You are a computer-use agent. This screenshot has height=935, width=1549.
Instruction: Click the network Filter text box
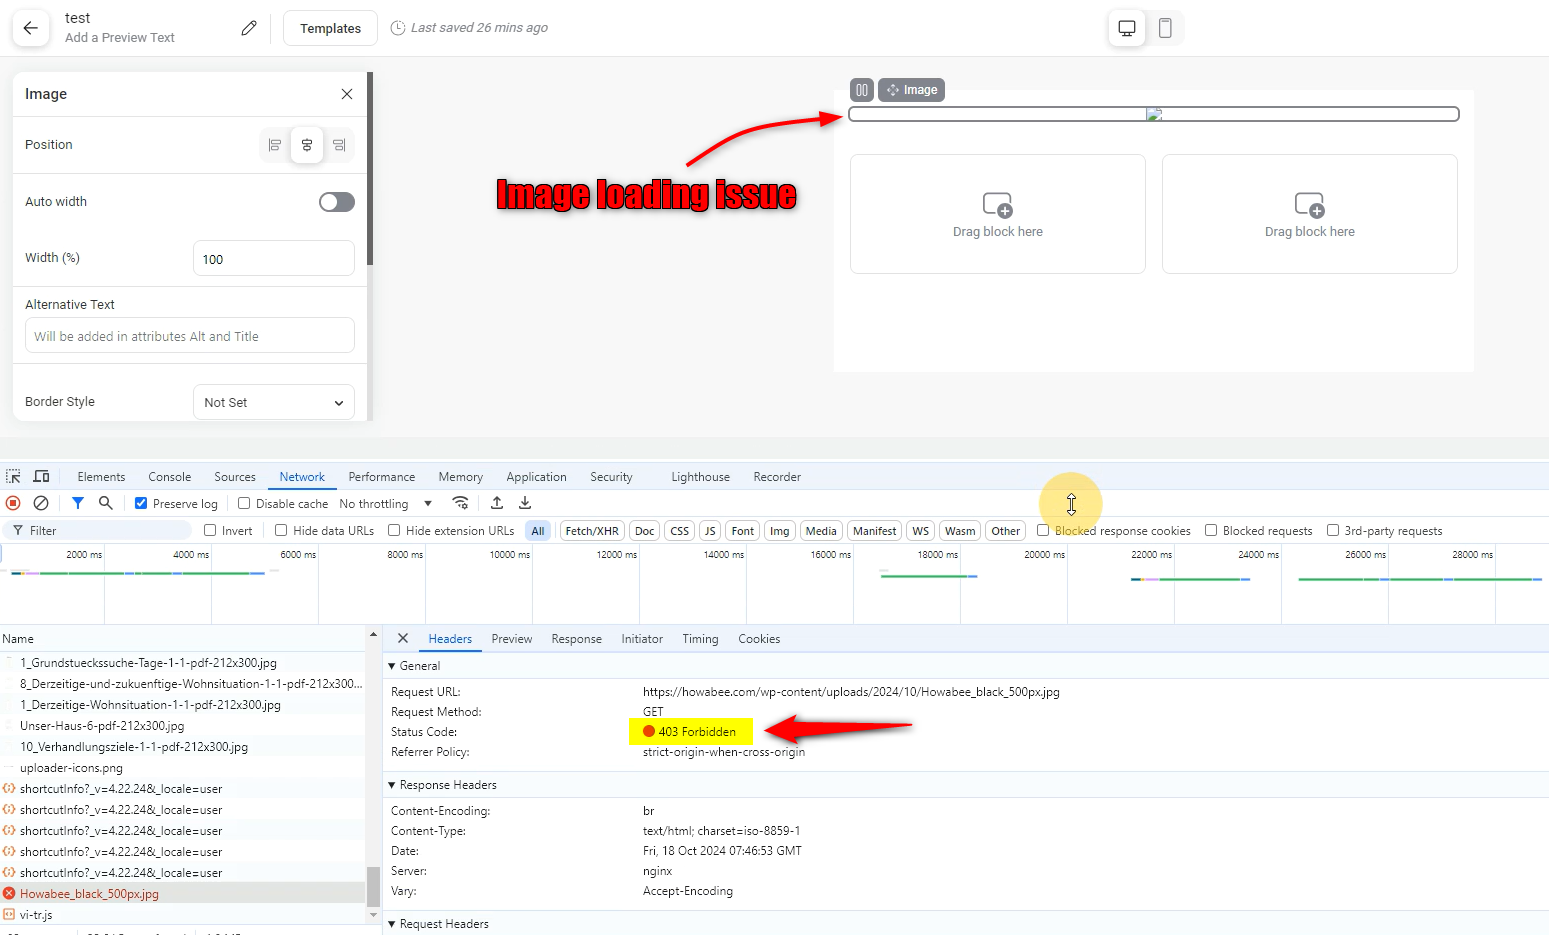[x=98, y=530]
